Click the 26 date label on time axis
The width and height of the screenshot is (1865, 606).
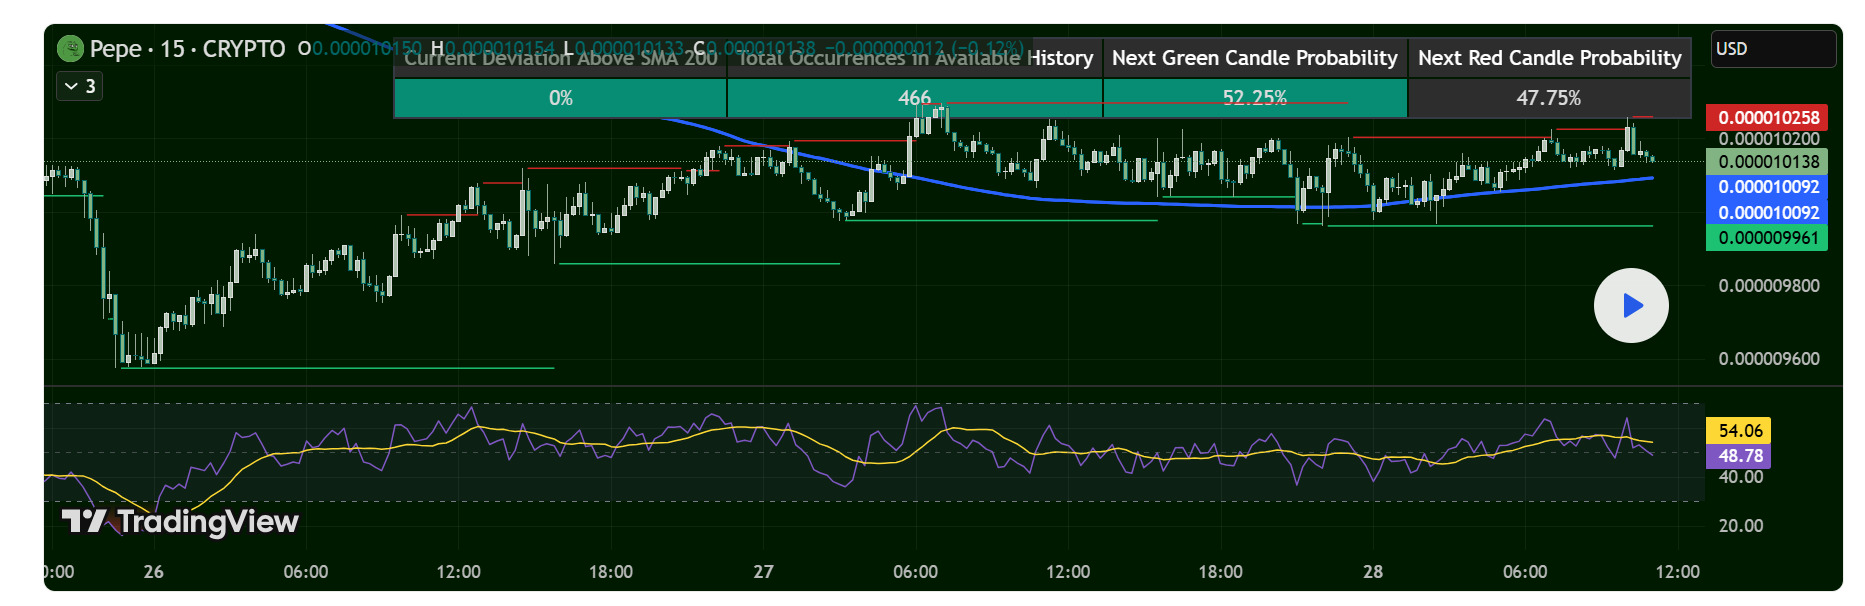click(153, 572)
